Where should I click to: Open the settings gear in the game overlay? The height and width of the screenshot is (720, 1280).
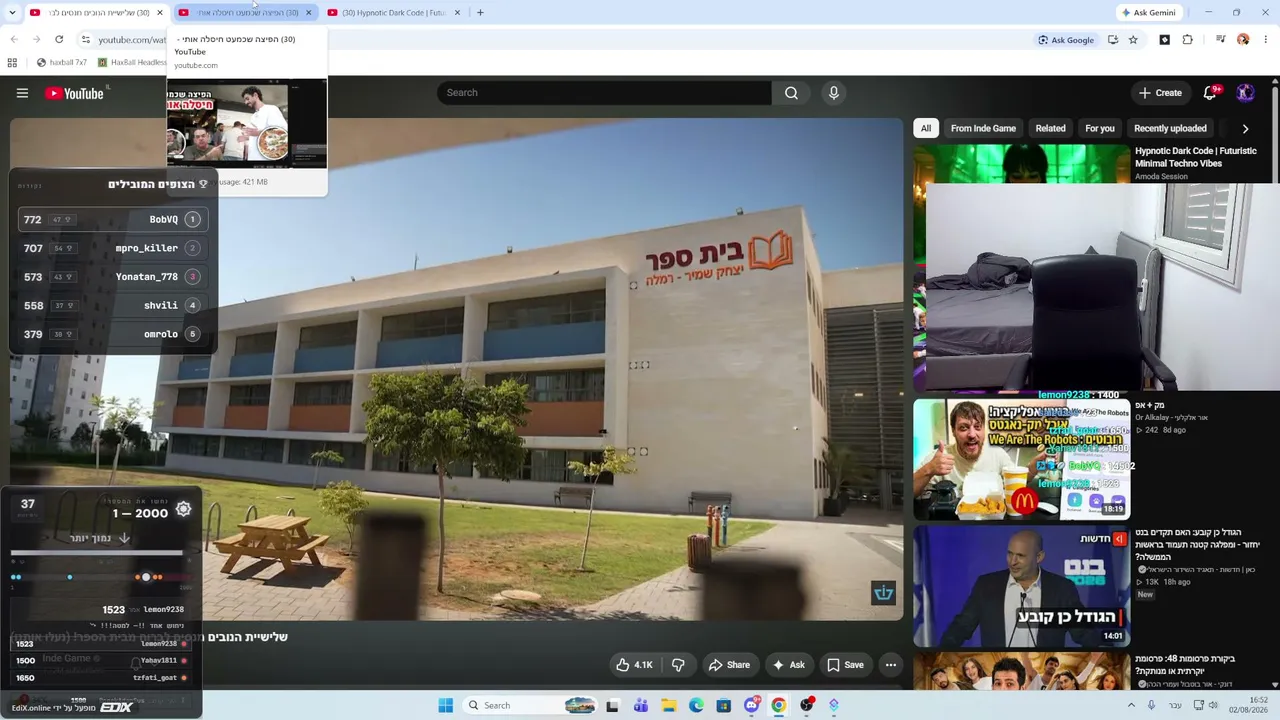tap(183, 510)
